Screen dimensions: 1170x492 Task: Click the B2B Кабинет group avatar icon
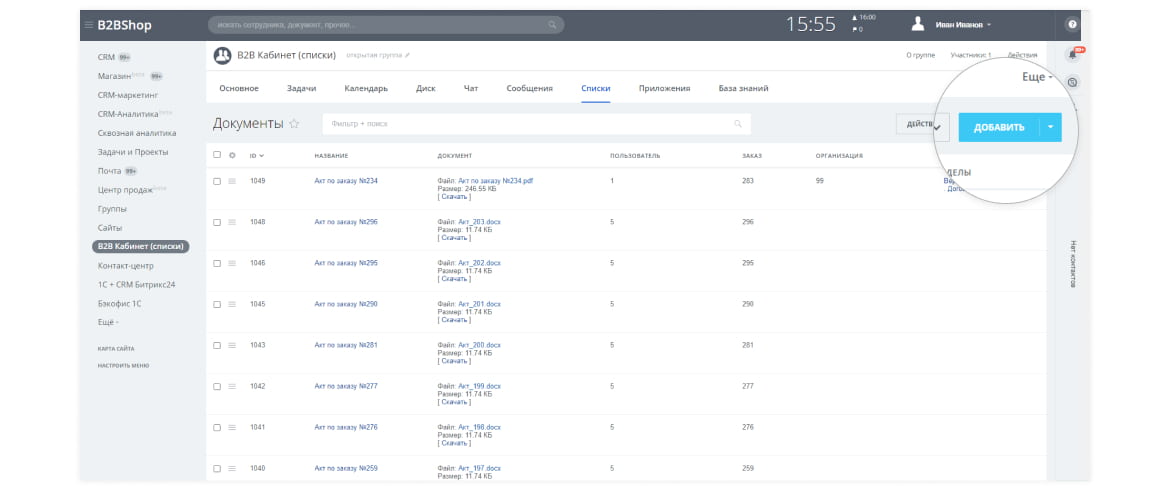222,55
